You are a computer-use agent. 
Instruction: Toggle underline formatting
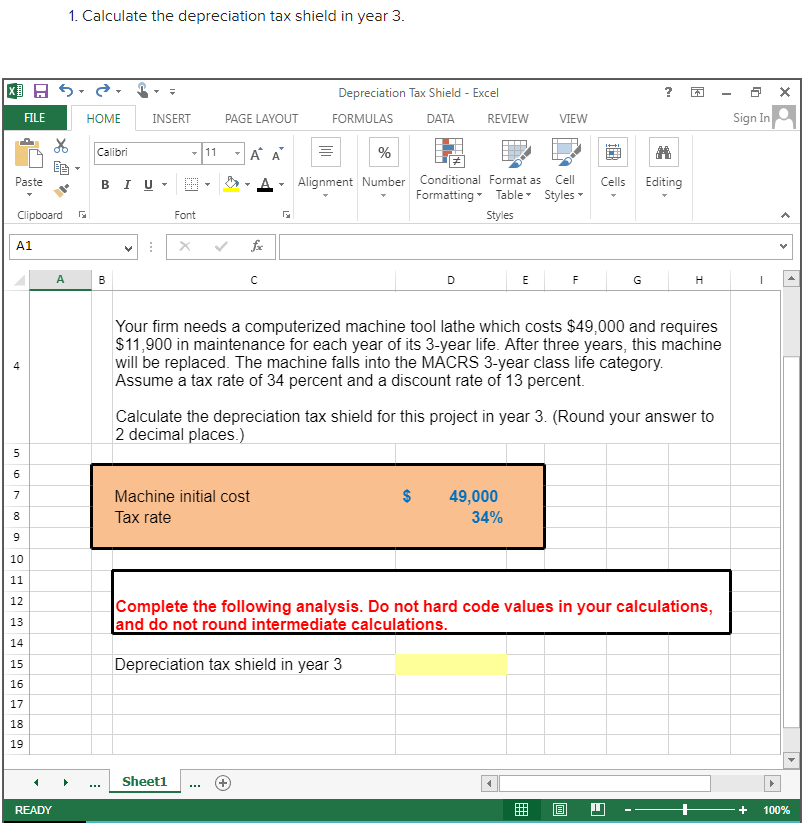coord(148,185)
